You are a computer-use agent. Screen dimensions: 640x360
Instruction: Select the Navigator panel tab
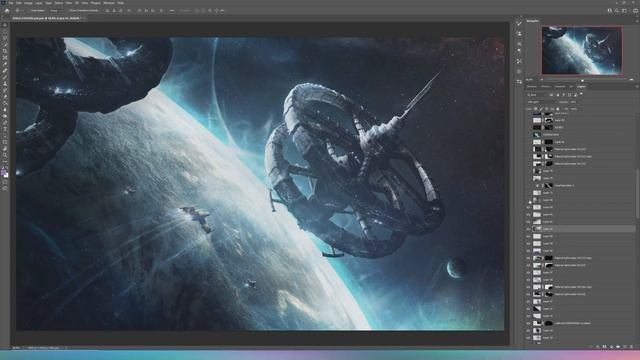(x=533, y=21)
